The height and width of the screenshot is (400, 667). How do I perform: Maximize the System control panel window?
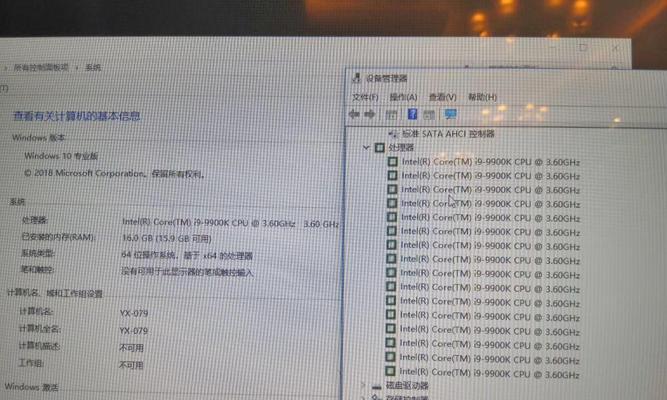(x=584, y=48)
